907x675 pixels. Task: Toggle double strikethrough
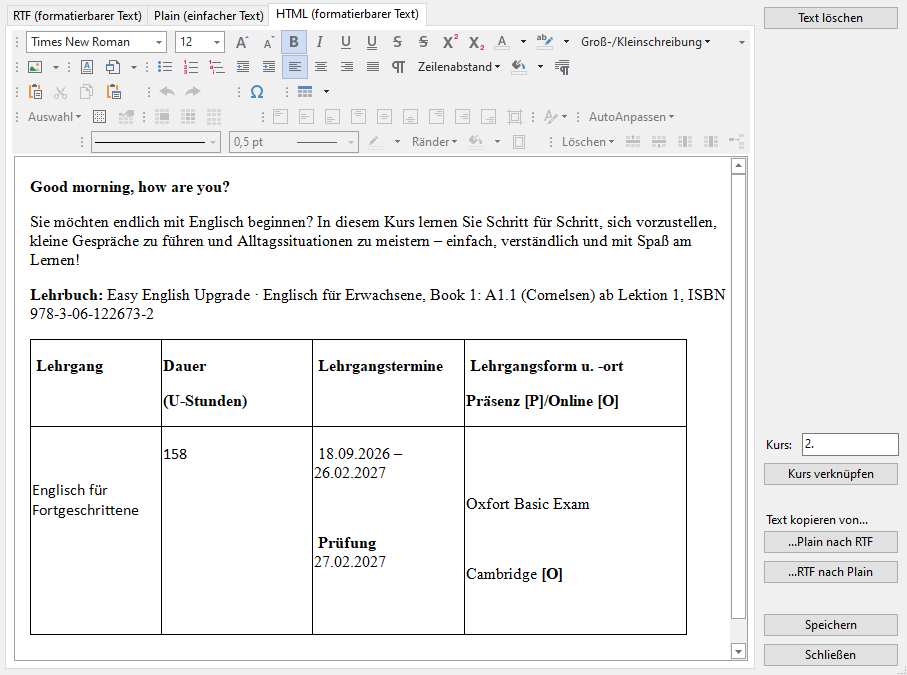point(423,42)
